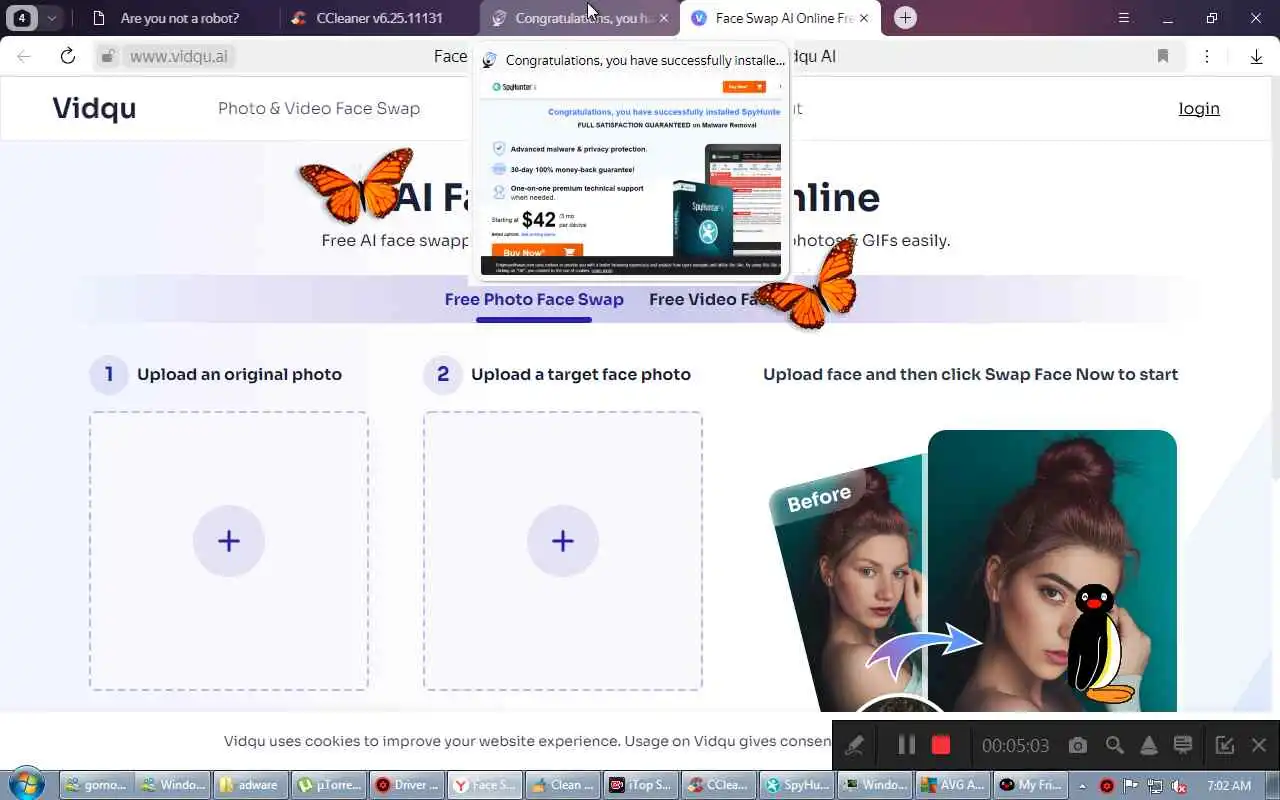This screenshot has width=1280, height=800.
Task: Show hidden system tray icons
Action: click(1082, 786)
